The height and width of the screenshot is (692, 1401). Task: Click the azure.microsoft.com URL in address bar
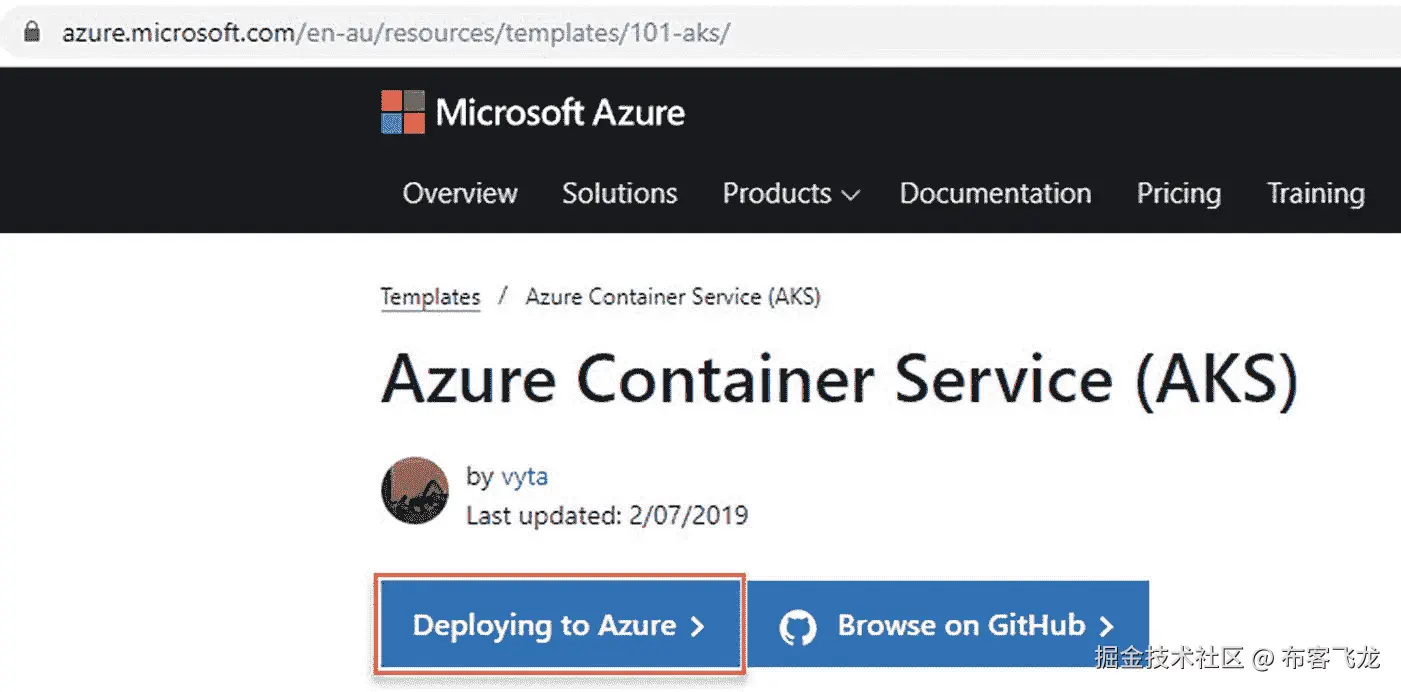[396, 32]
